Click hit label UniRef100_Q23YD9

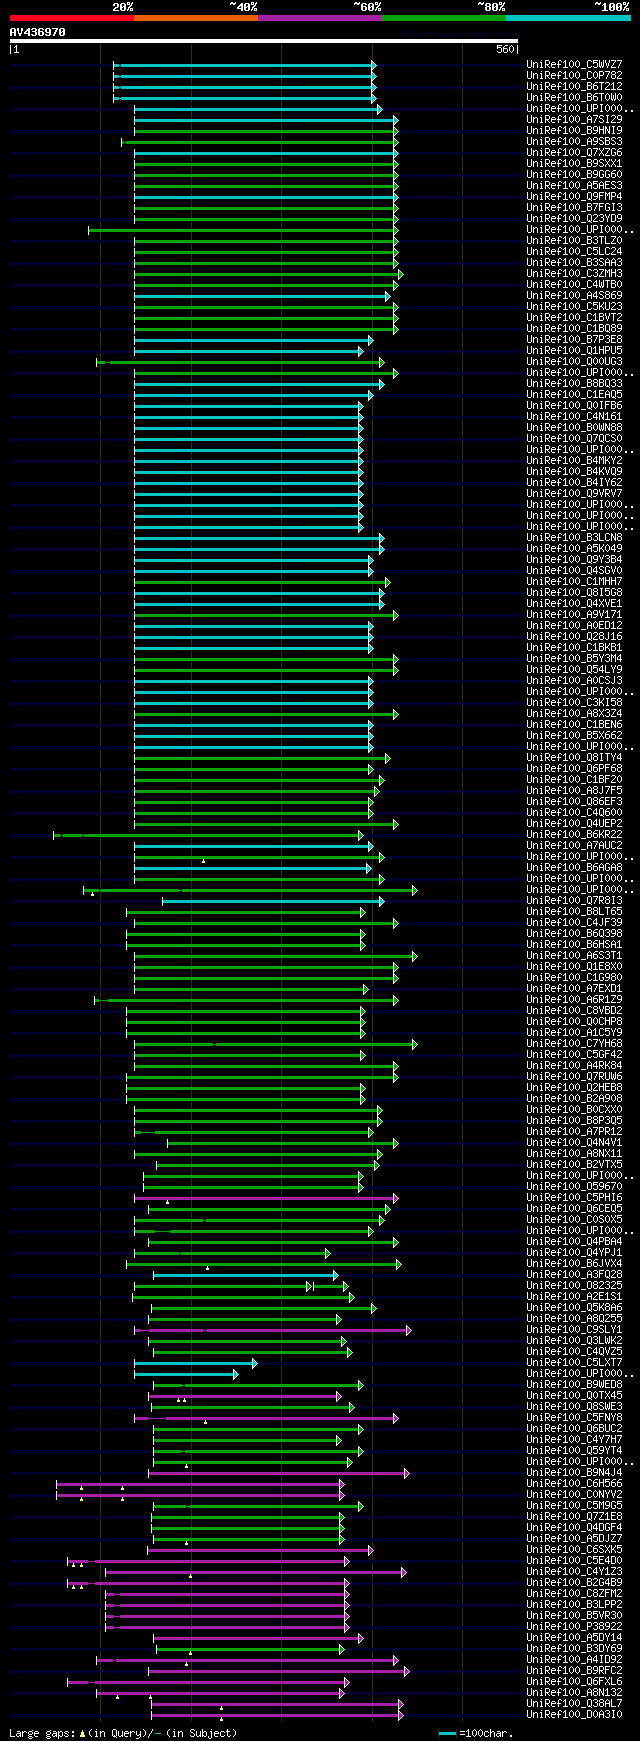click(574, 218)
